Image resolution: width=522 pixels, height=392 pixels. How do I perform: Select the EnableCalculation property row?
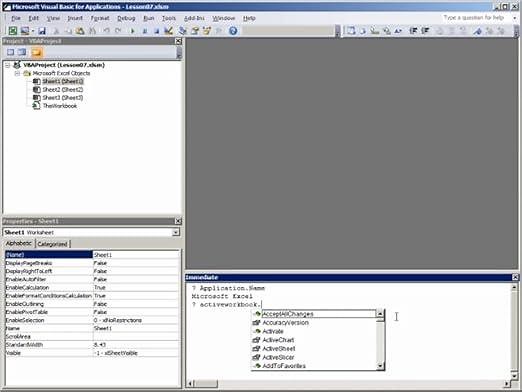(x=92, y=288)
